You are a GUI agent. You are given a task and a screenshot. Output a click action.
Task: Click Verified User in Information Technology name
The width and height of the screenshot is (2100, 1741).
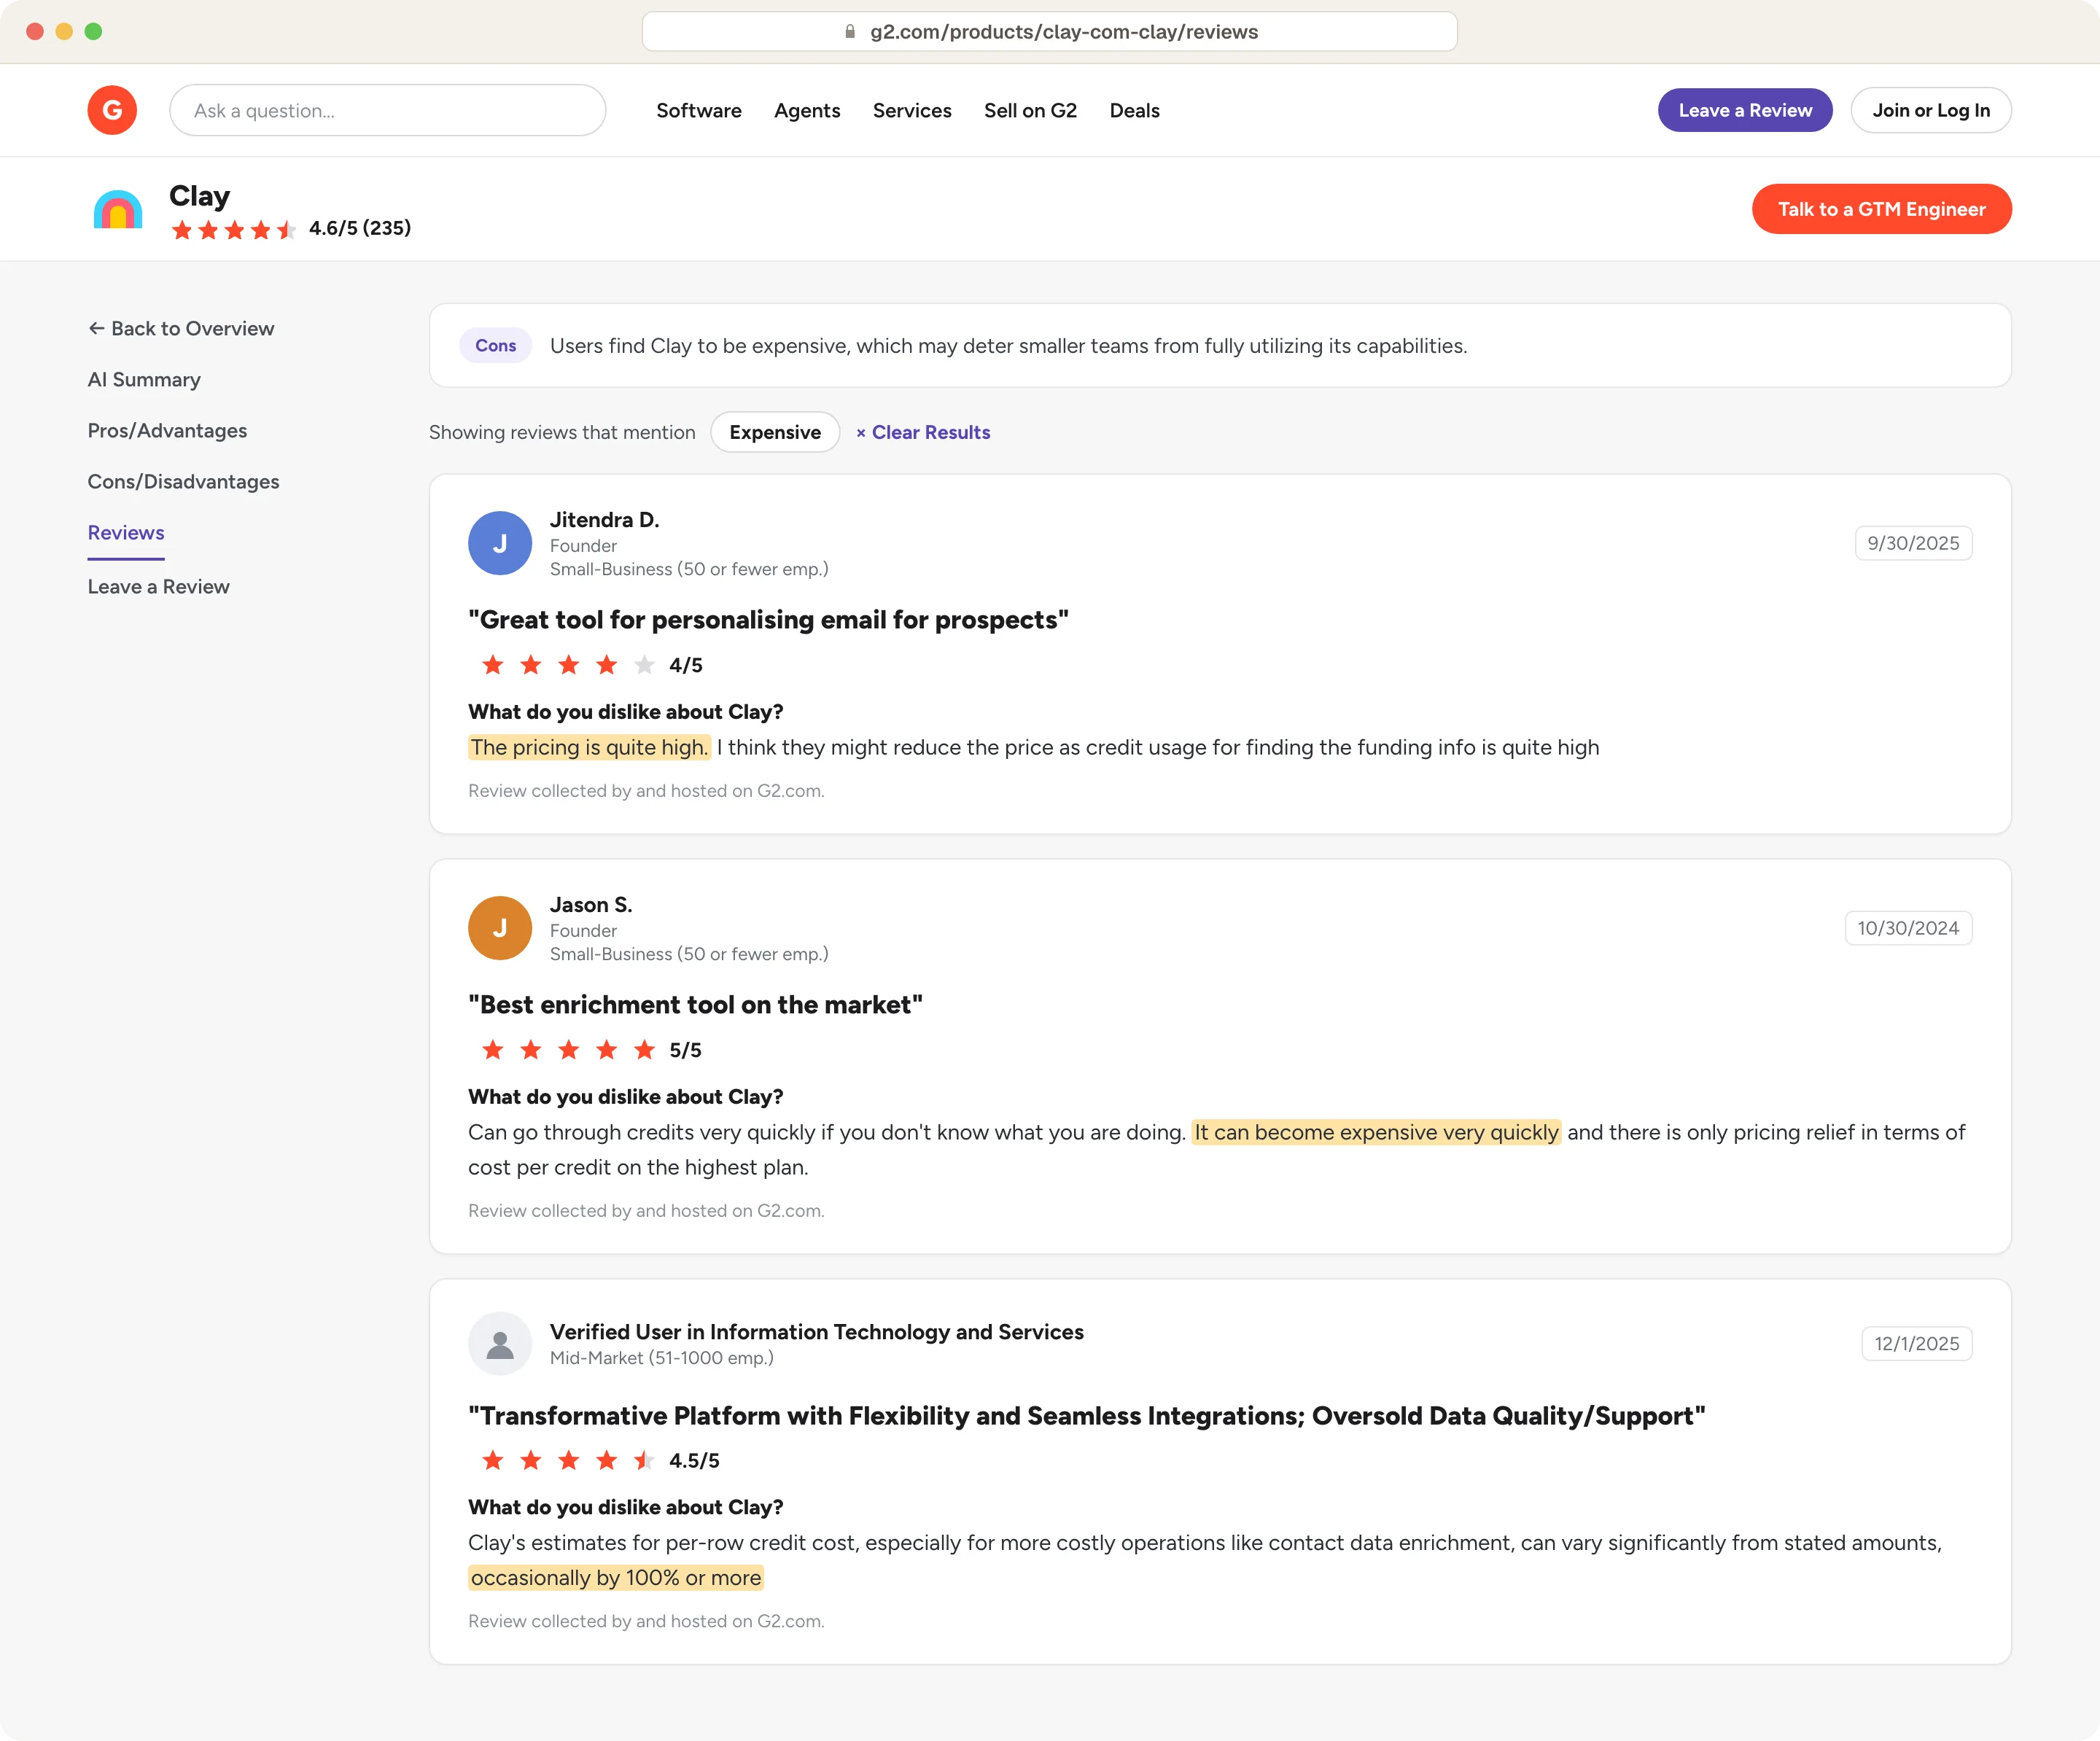817,1331
